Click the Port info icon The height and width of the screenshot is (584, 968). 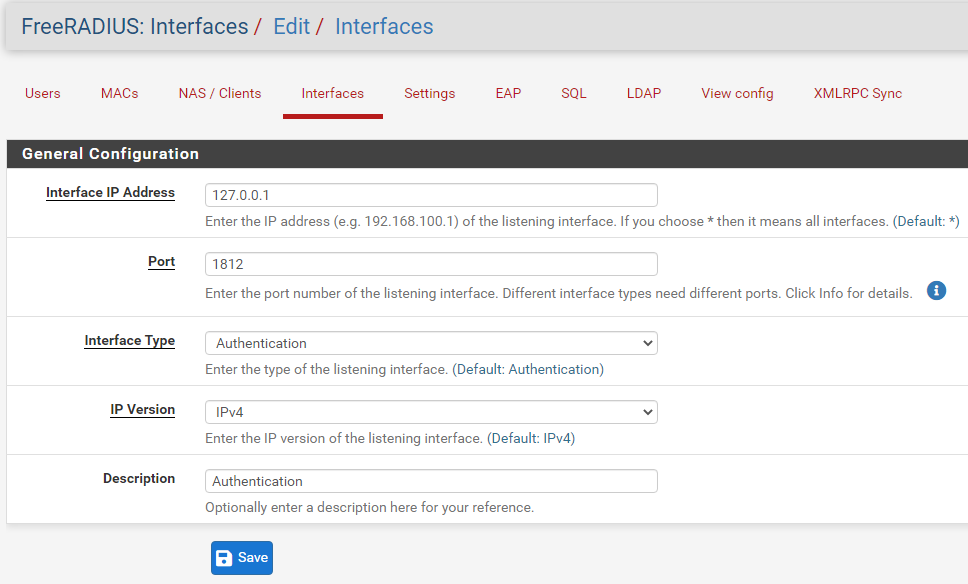tap(936, 291)
